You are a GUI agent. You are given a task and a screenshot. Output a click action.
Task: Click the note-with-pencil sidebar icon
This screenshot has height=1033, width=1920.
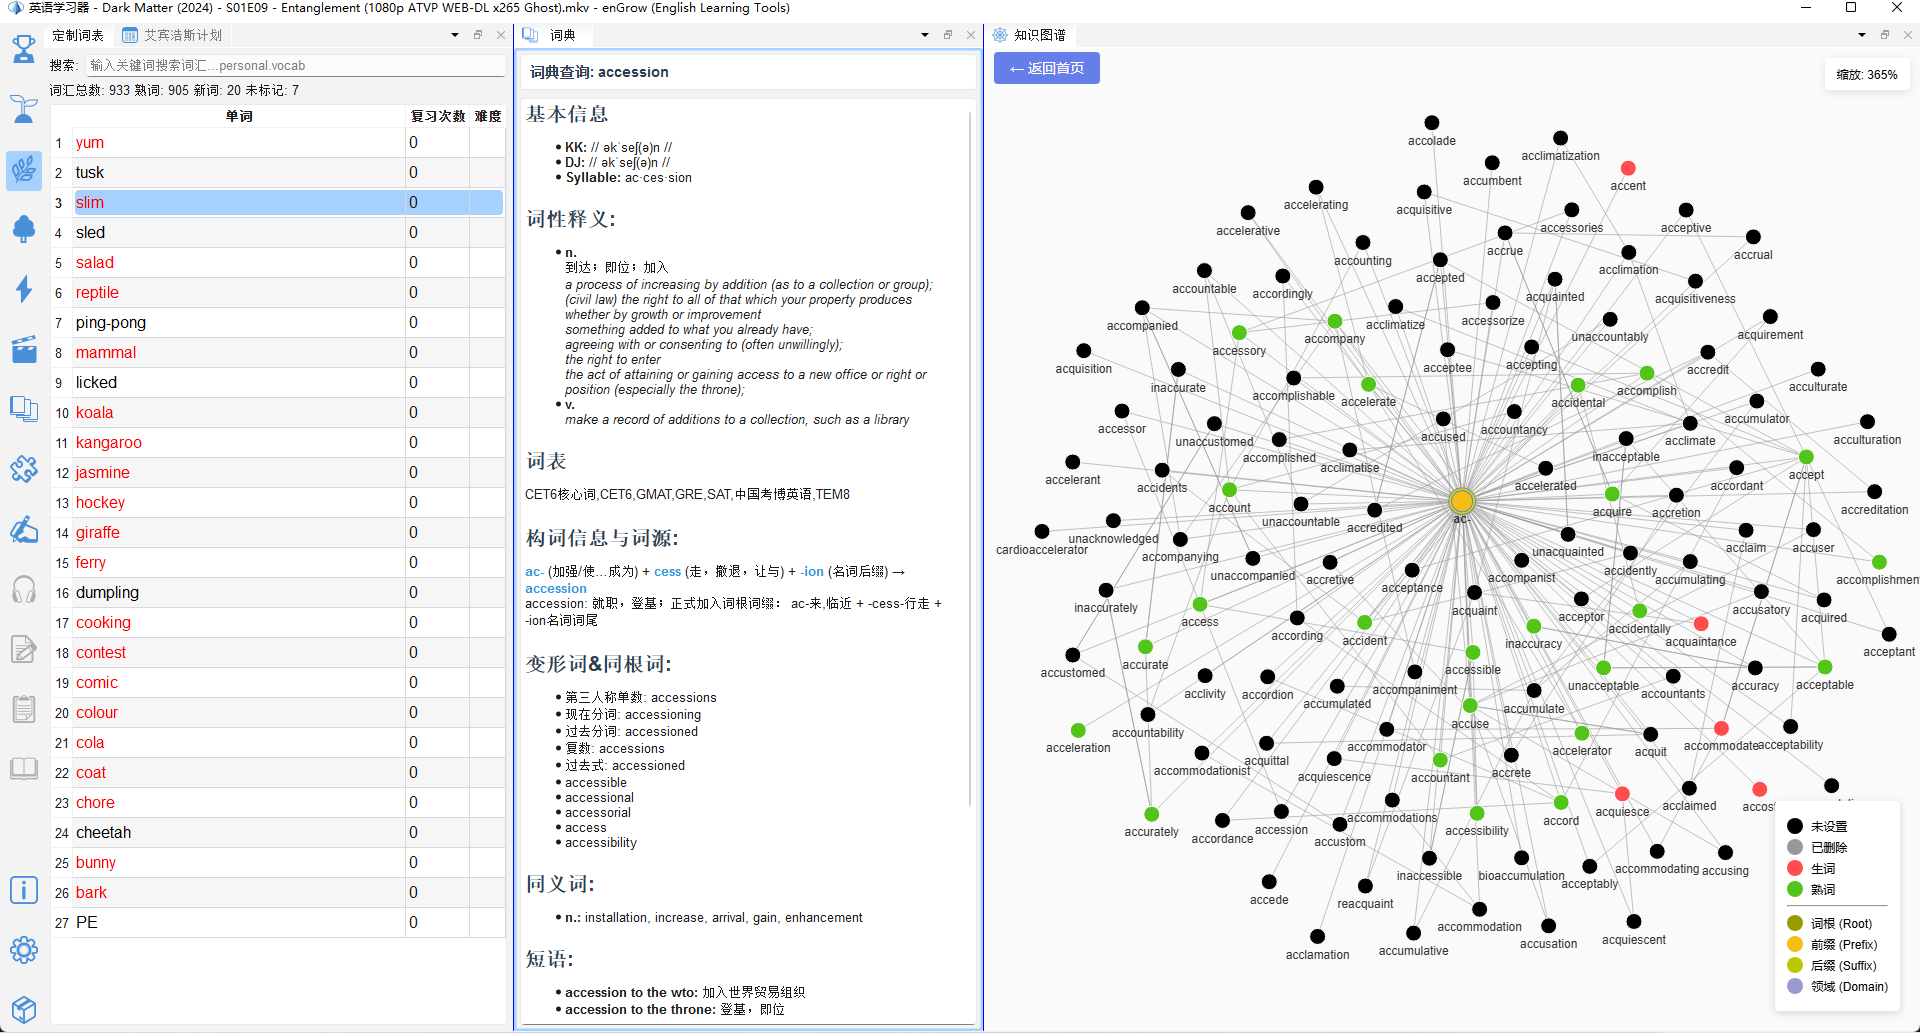click(24, 649)
